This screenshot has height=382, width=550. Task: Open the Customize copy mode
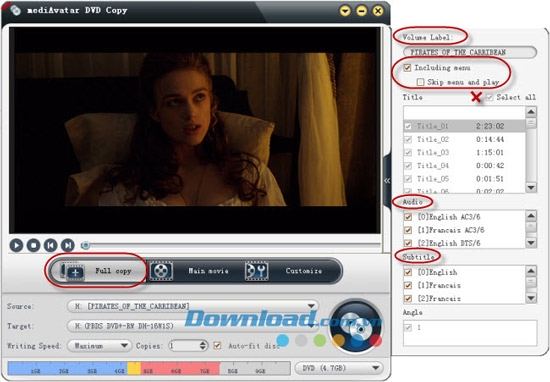[x=291, y=271]
